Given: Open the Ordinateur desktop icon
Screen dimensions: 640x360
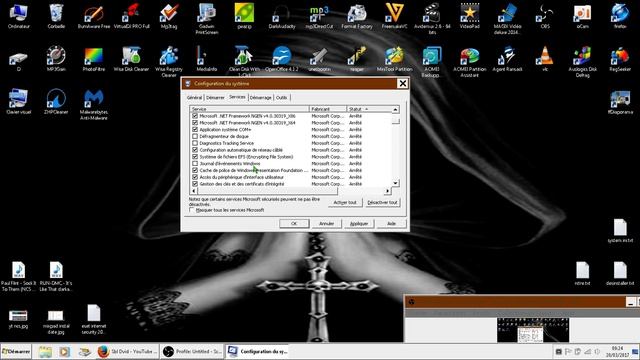Looking at the screenshot, I should pyautogui.click(x=18, y=16).
